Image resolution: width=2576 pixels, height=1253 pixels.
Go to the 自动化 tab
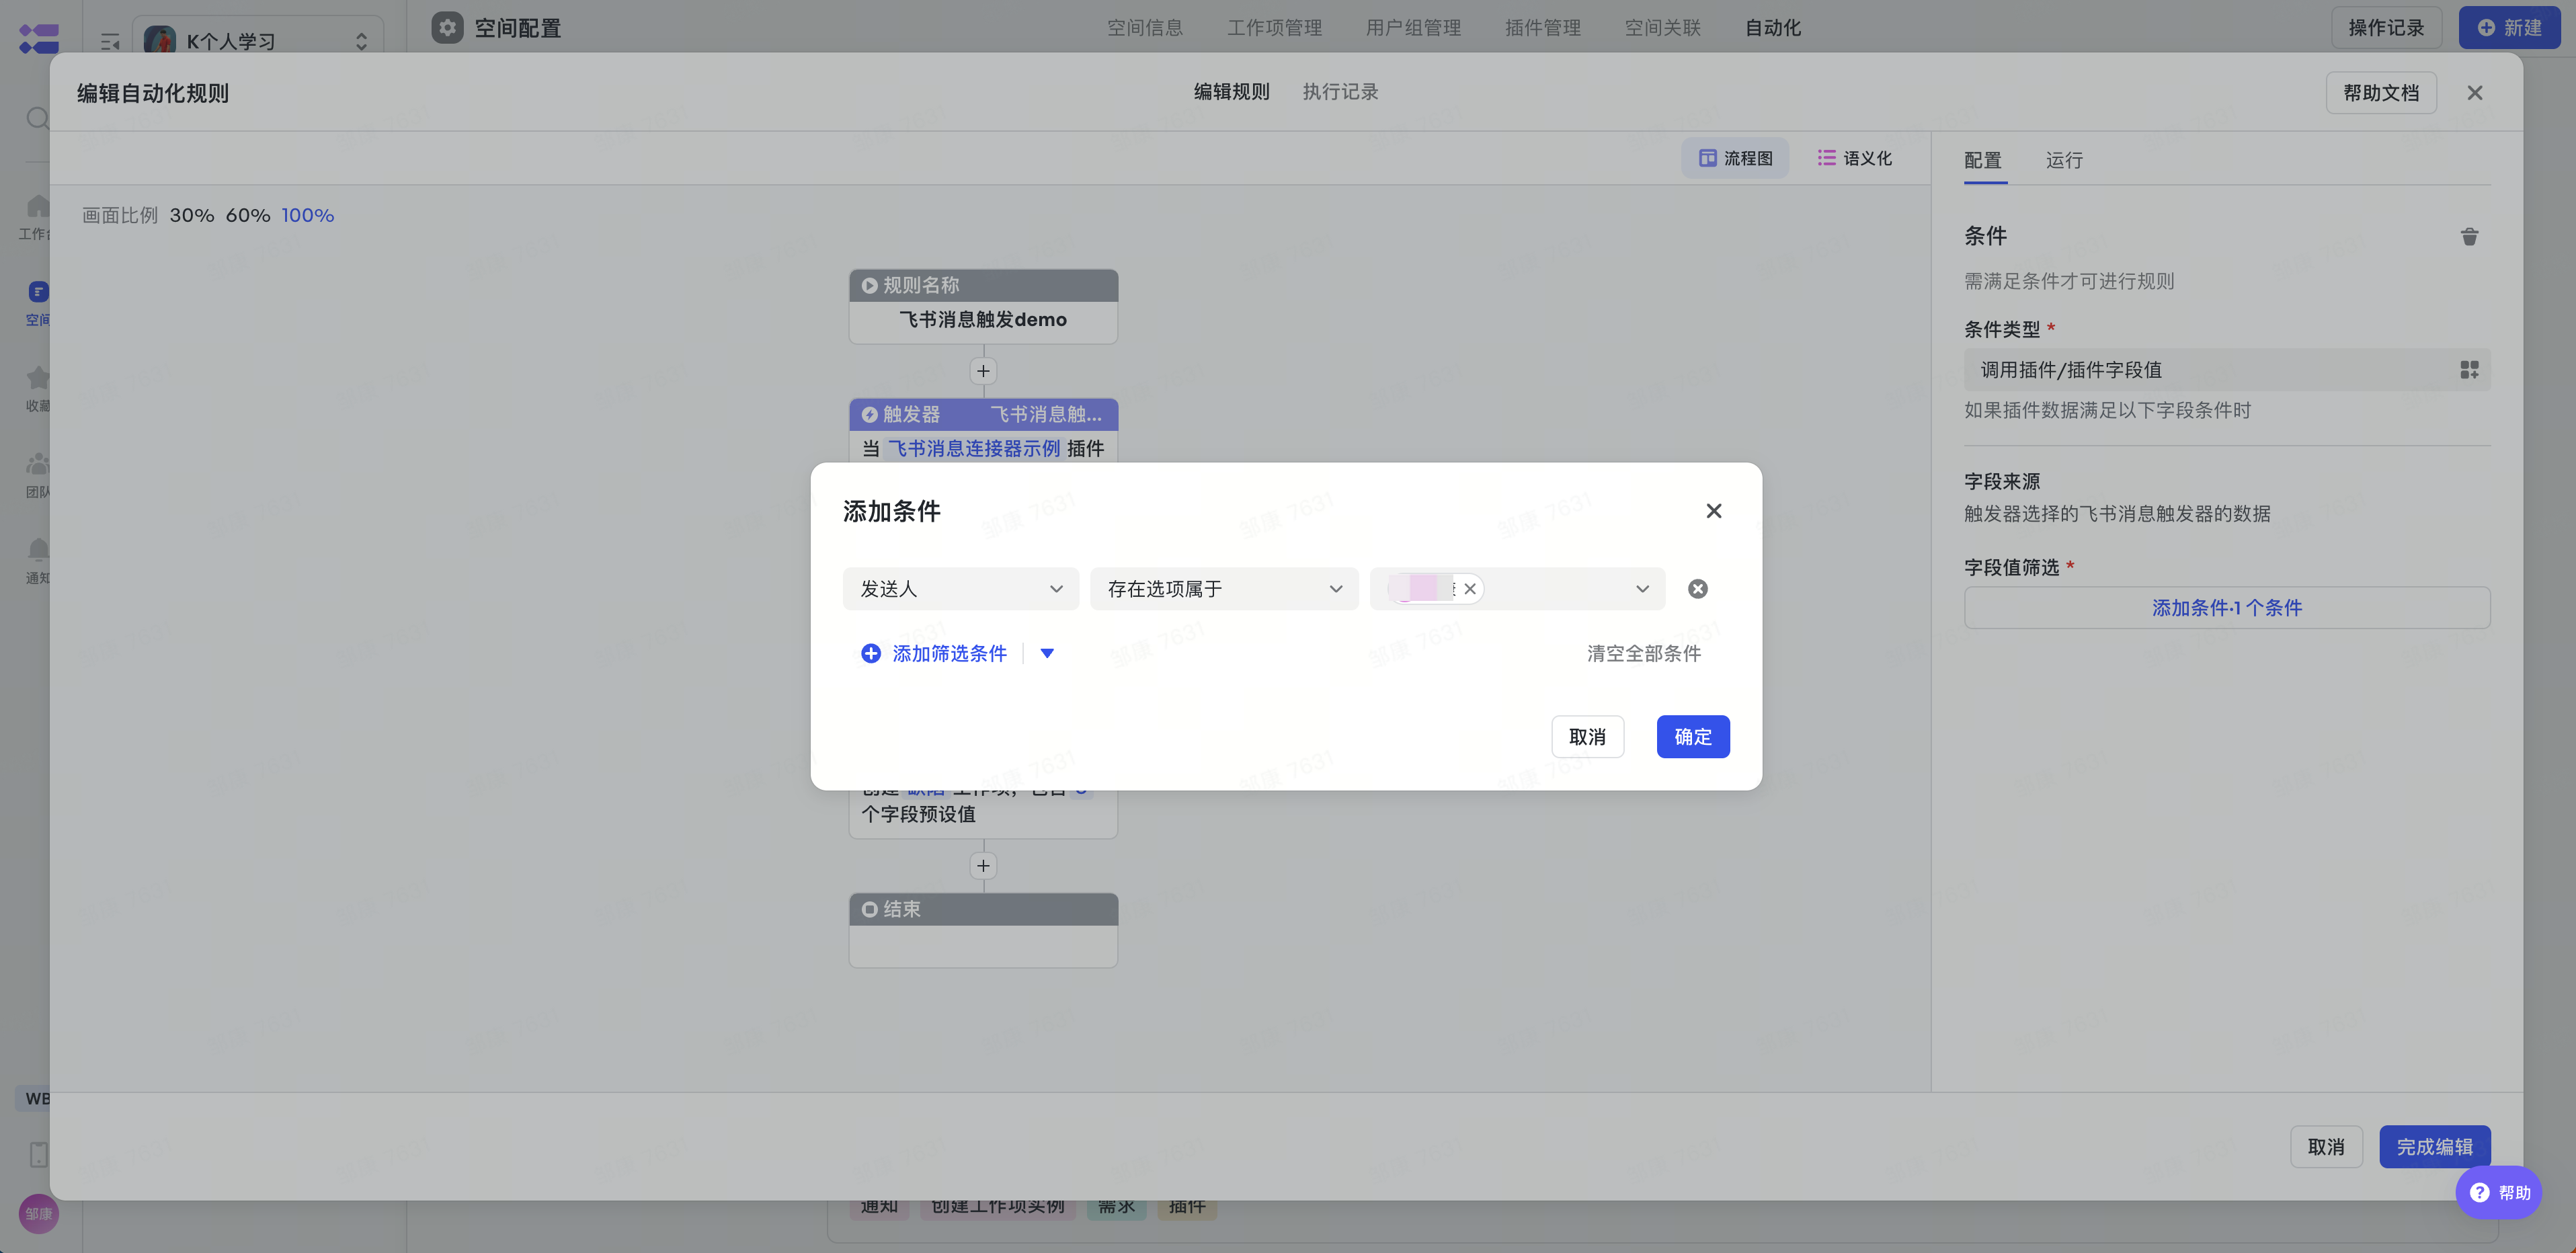coord(1772,28)
